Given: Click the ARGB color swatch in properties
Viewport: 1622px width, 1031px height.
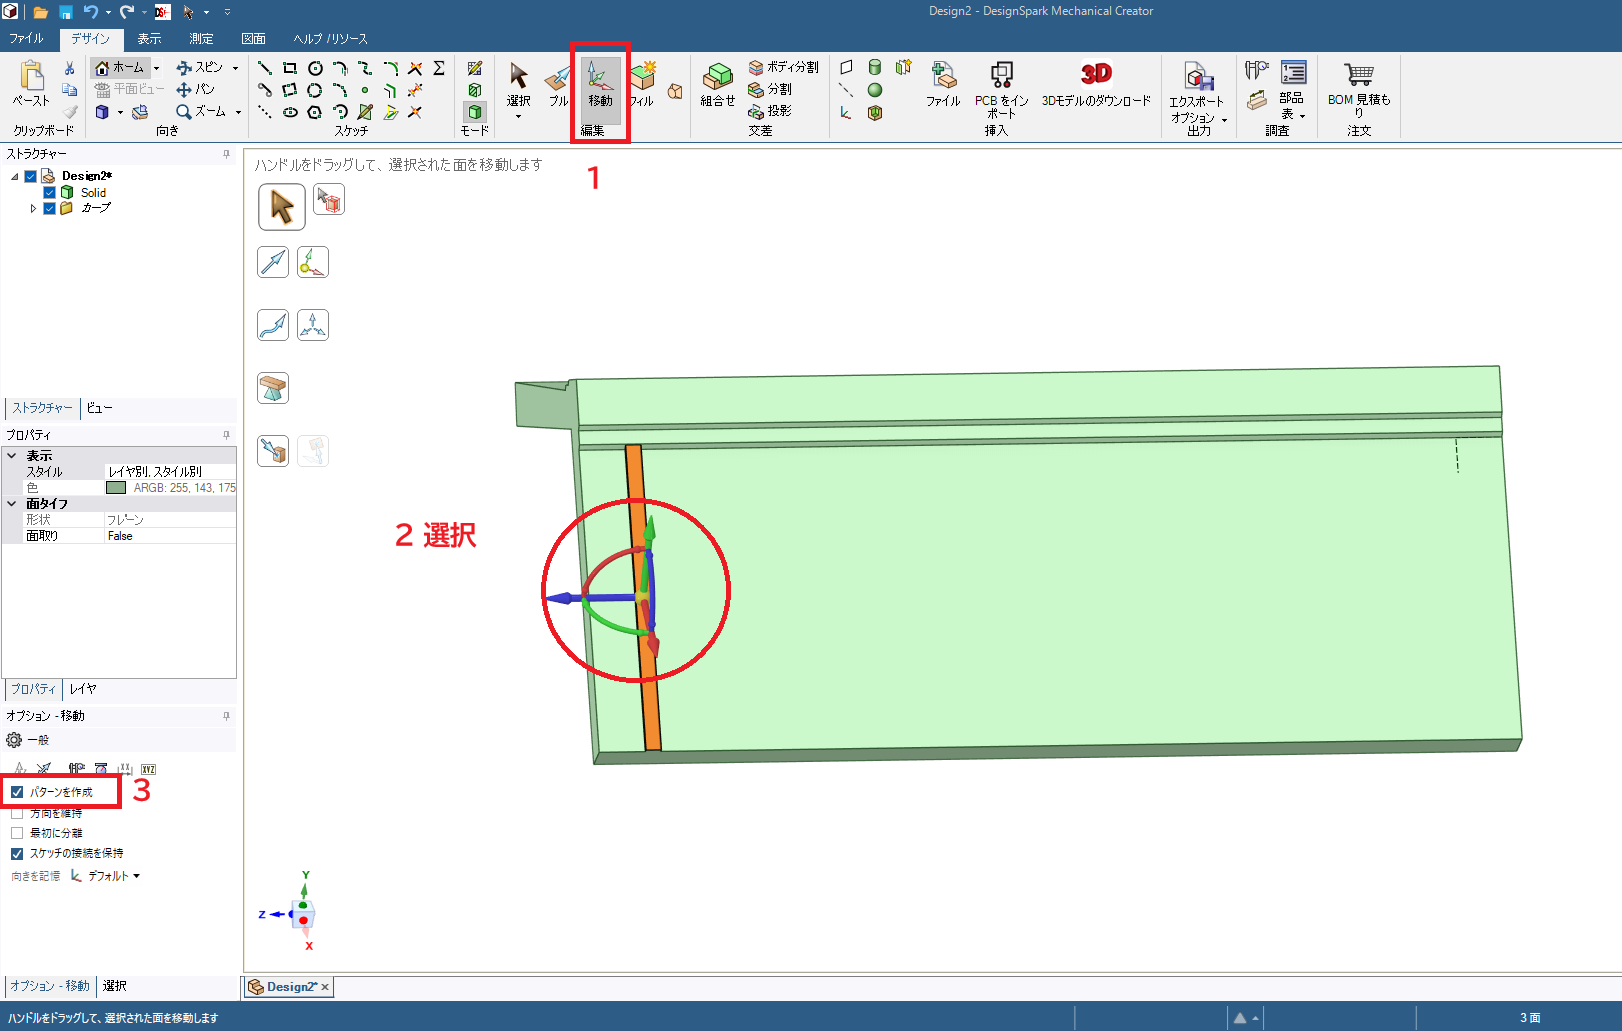Looking at the screenshot, I should [116, 488].
